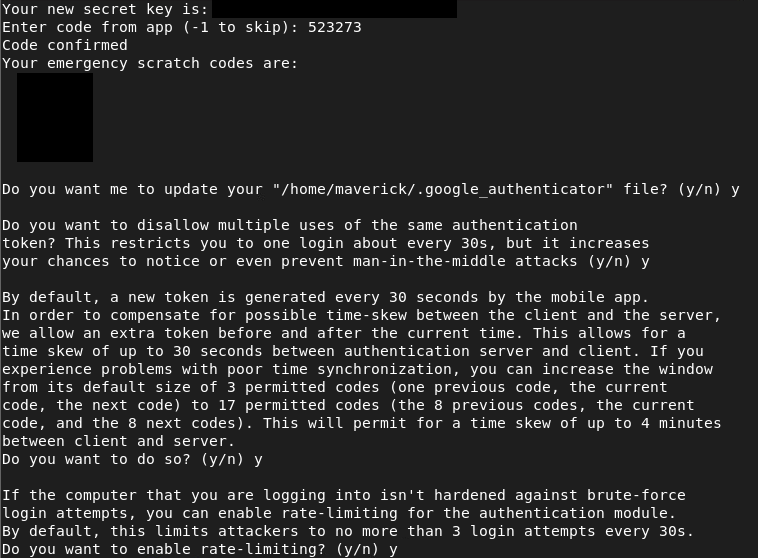The height and width of the screenshot is (558, 758).
Task: Click the entered verification code 523273
Action: [x=335, y=27]
